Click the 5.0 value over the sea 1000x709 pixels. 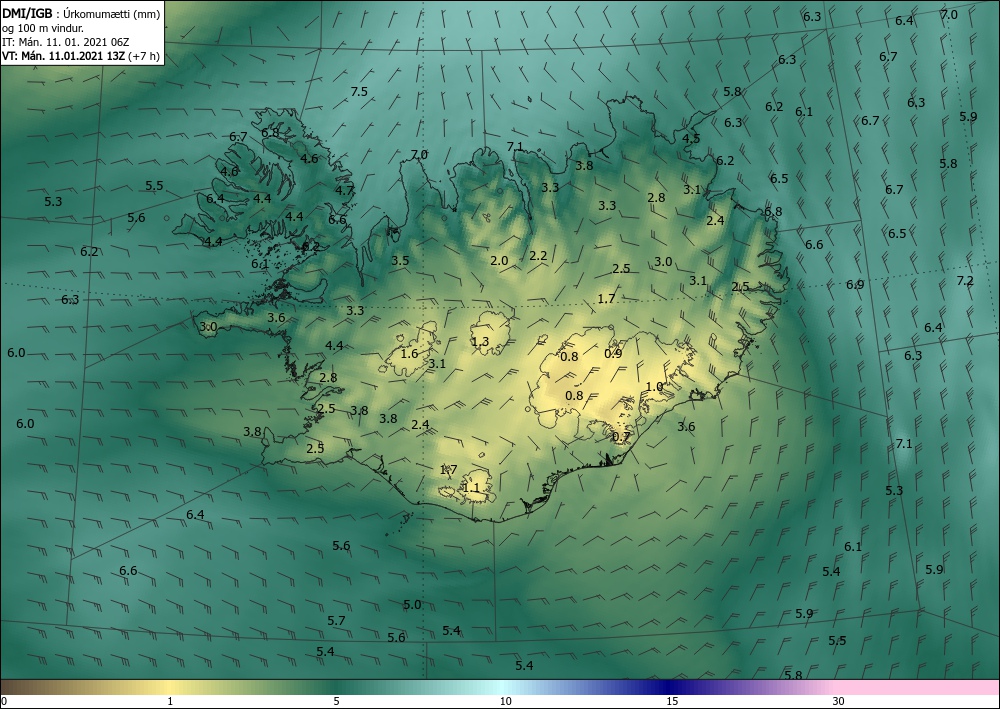coord(413,604)
